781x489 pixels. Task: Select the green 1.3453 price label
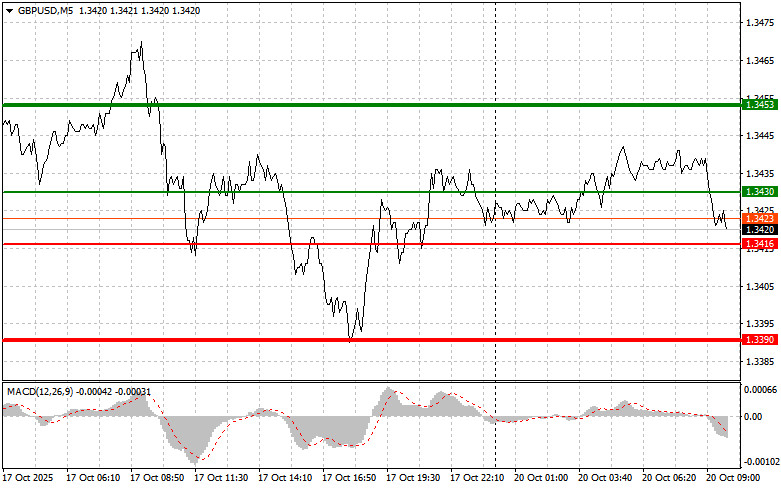click(755, 104)
